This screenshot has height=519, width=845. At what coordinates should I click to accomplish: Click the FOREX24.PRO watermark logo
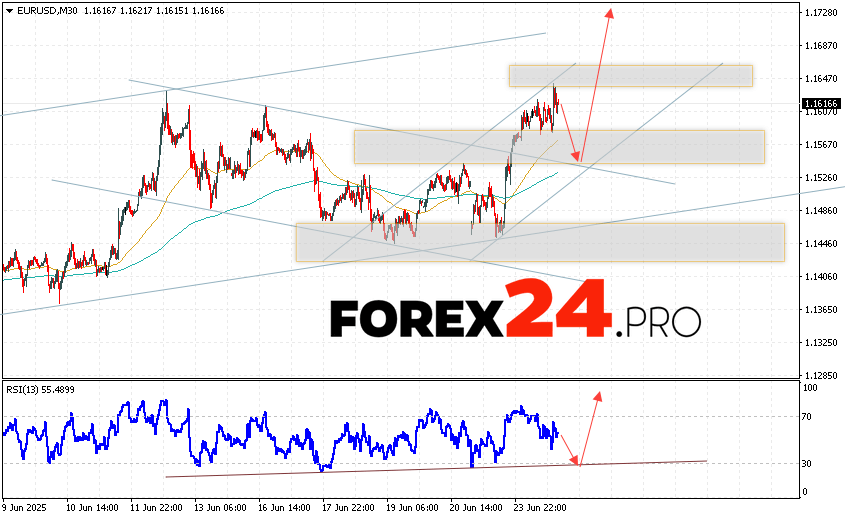(515, 315)
